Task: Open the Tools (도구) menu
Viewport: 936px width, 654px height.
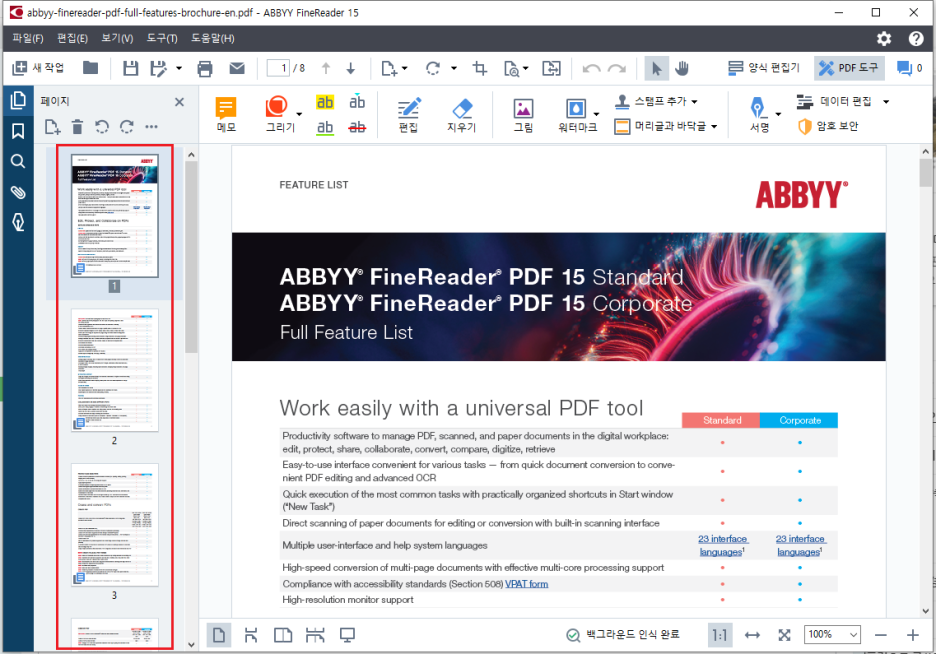Action: click(162, 38)
